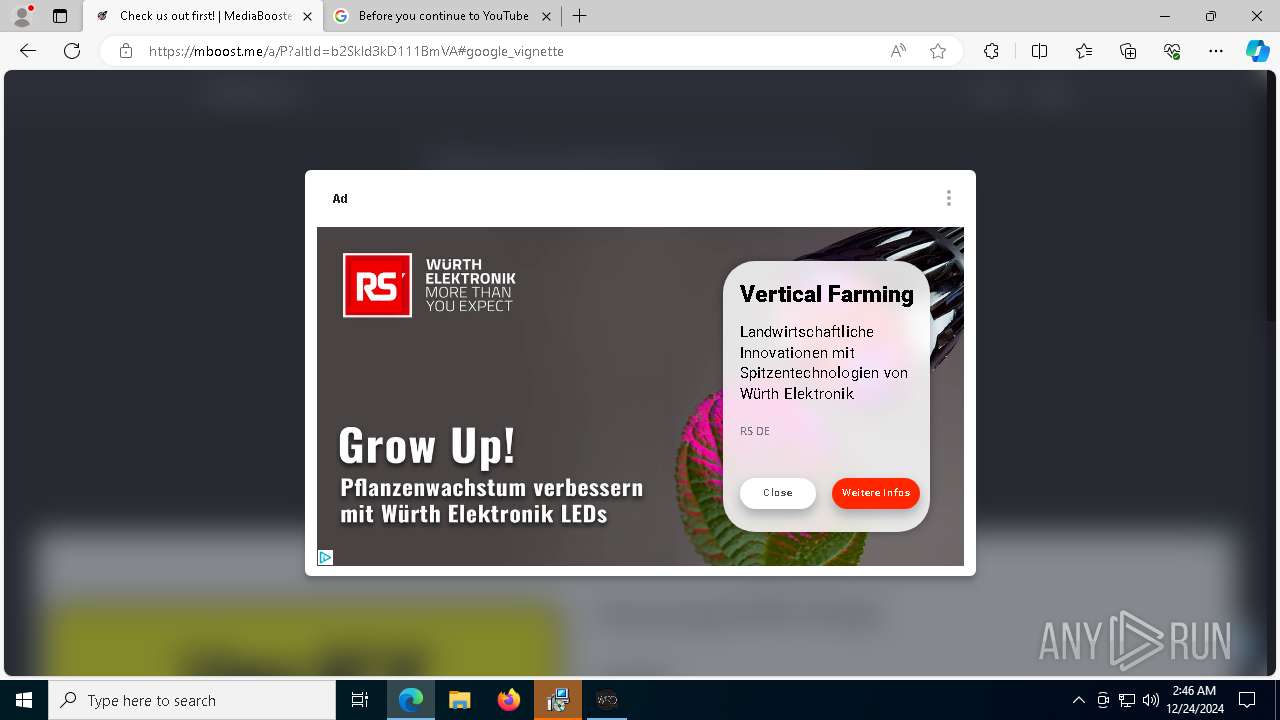Open the tab actions menu icon
Screen dimensions: 1280x720
pyautogui.click(x=60, y=16)
